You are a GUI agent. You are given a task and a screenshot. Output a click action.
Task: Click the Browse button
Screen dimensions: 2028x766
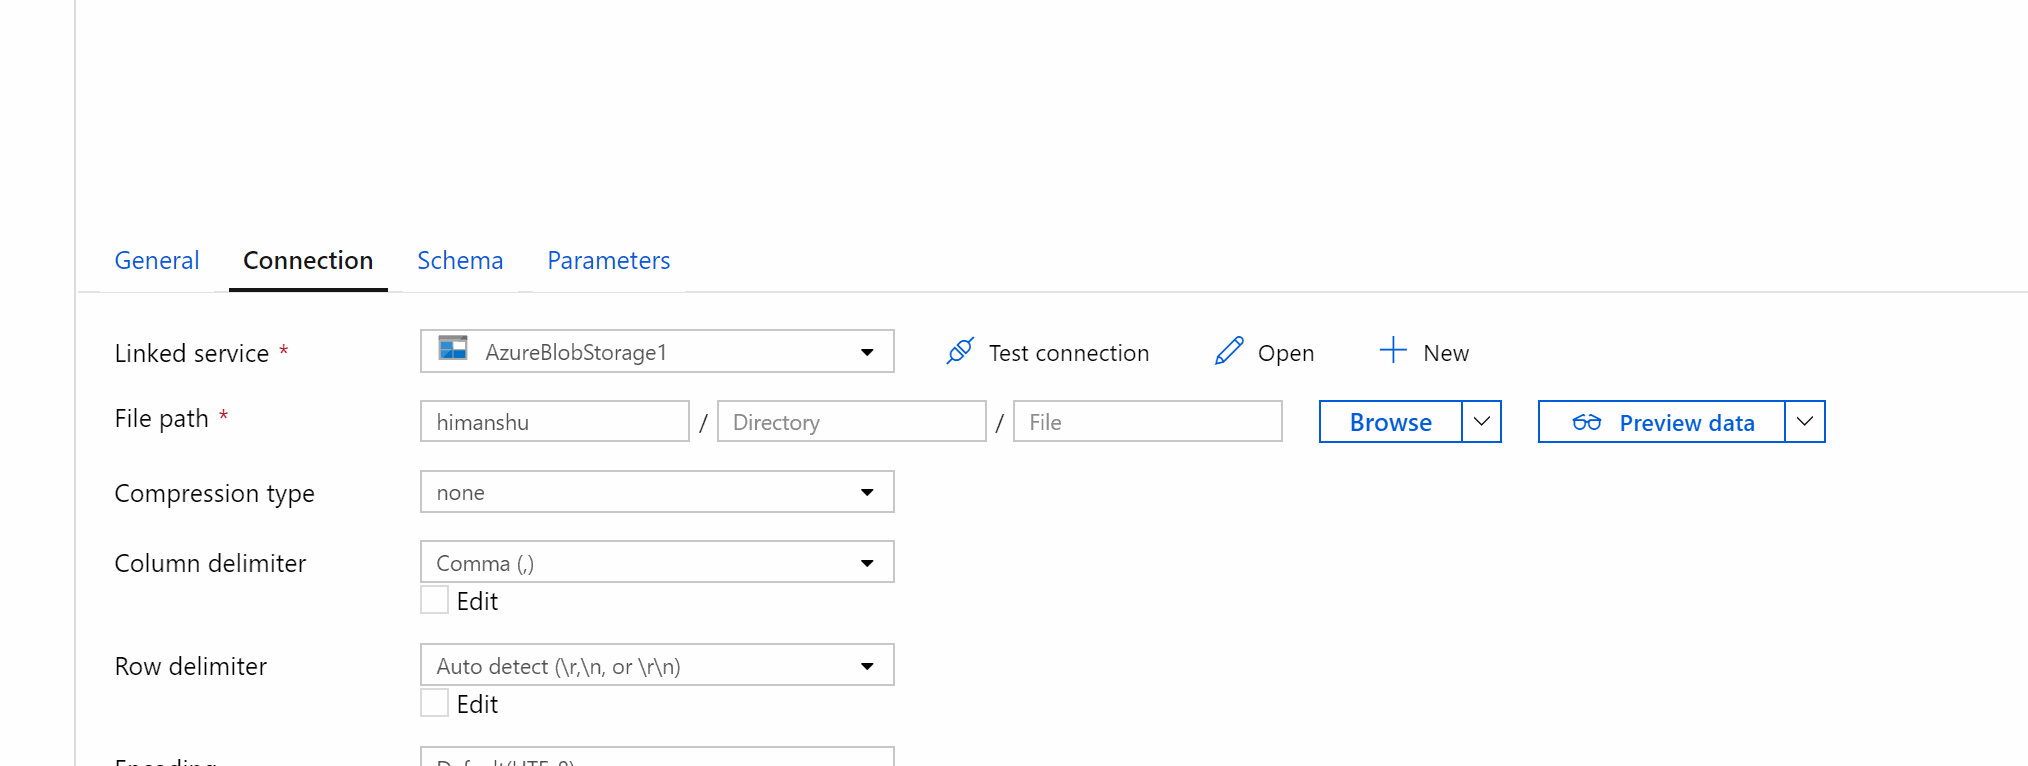(x=1391, y=422)
